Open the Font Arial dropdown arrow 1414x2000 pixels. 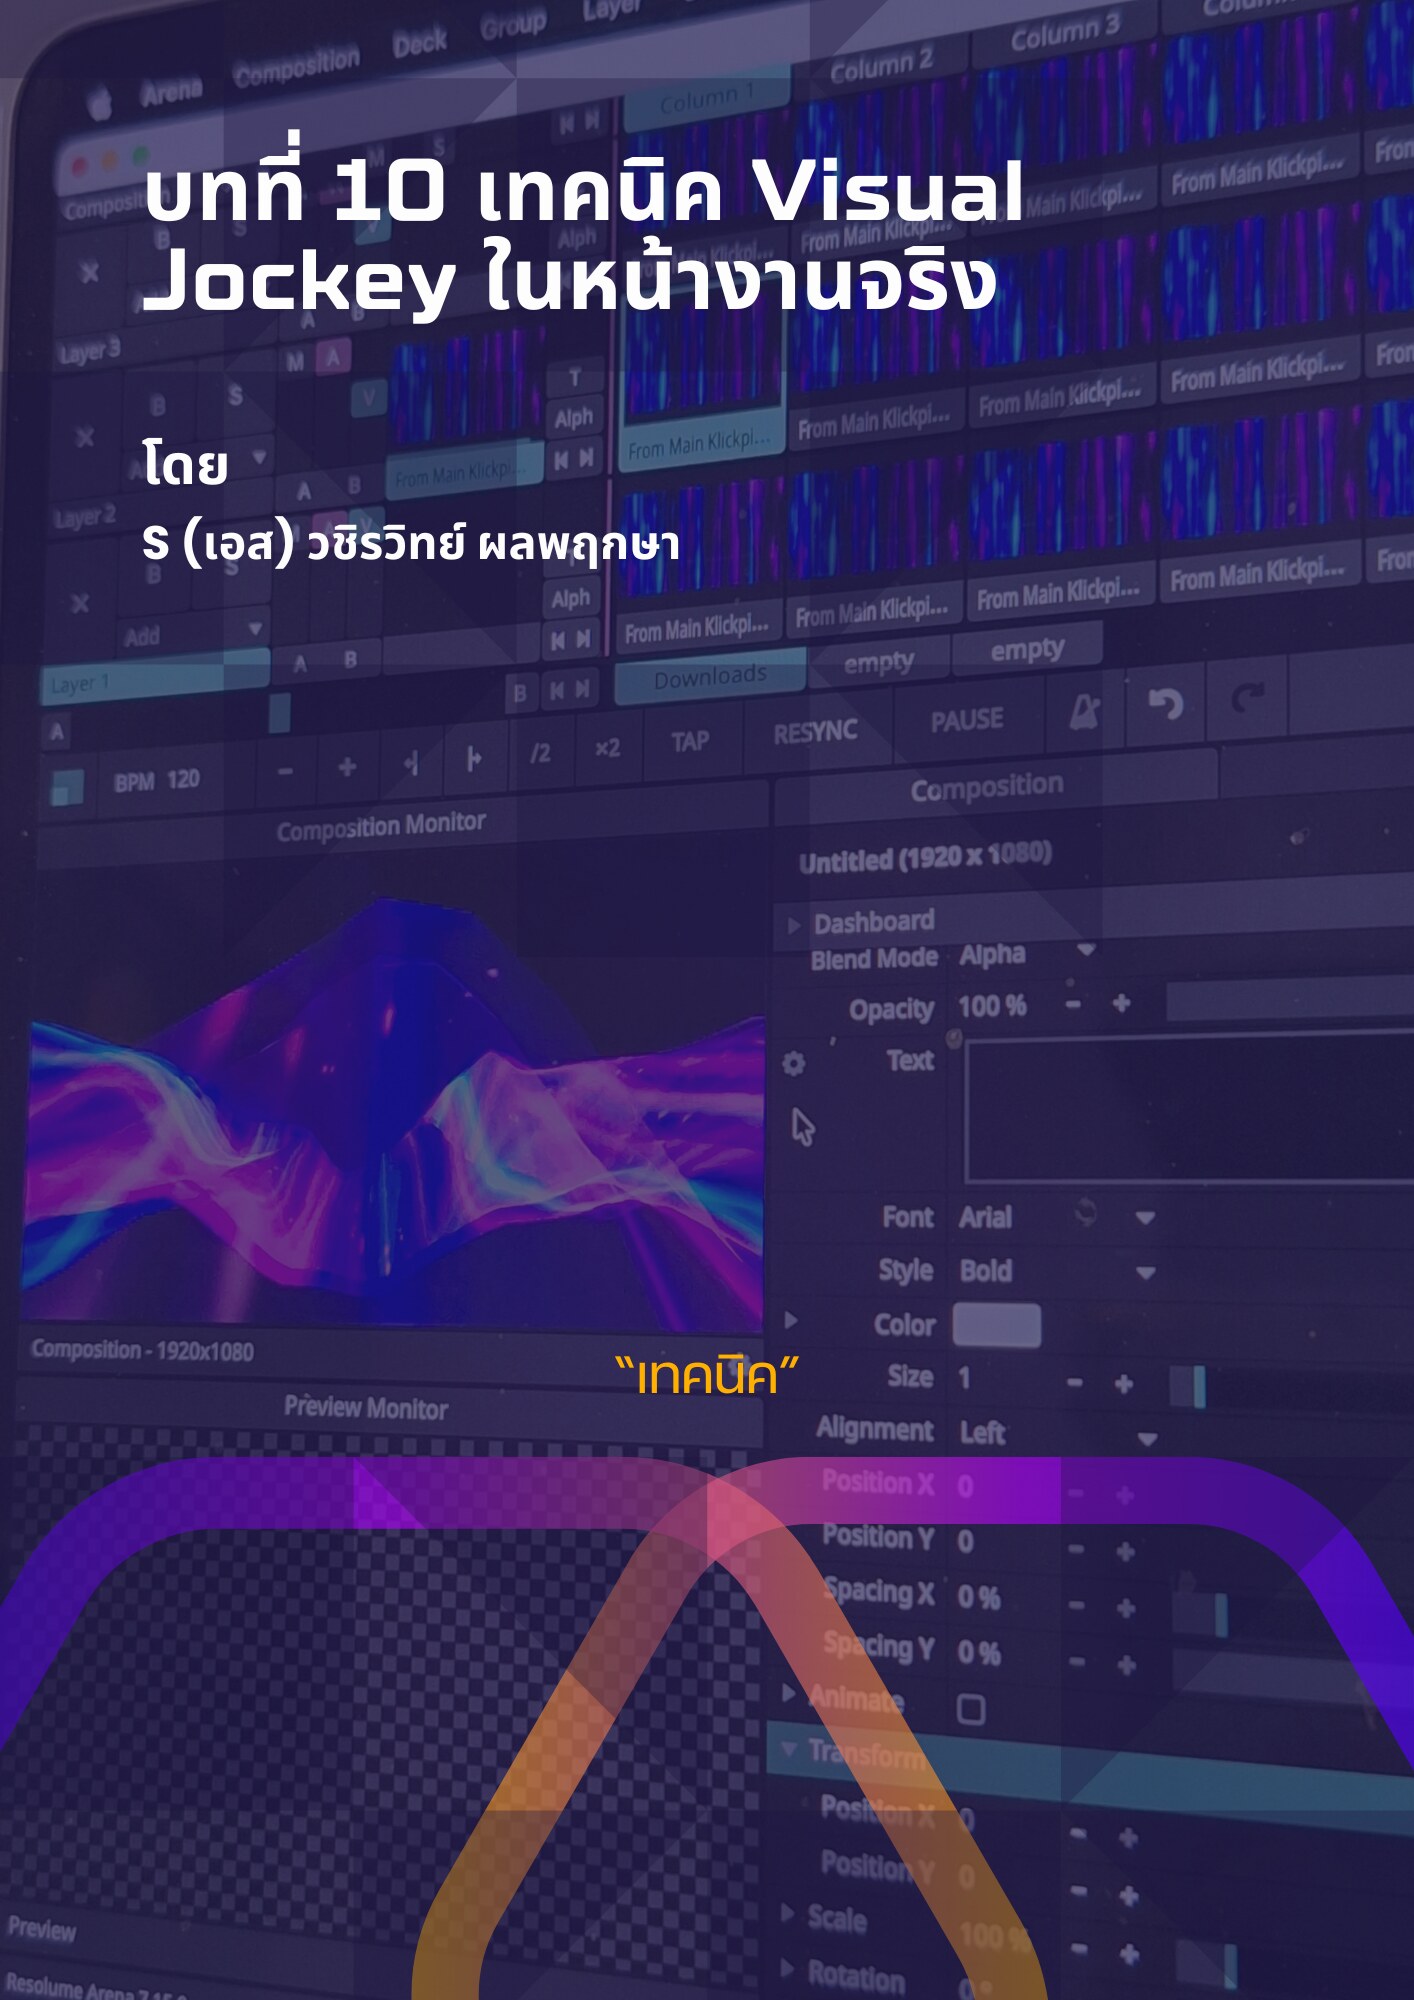pos(1145,1217)
